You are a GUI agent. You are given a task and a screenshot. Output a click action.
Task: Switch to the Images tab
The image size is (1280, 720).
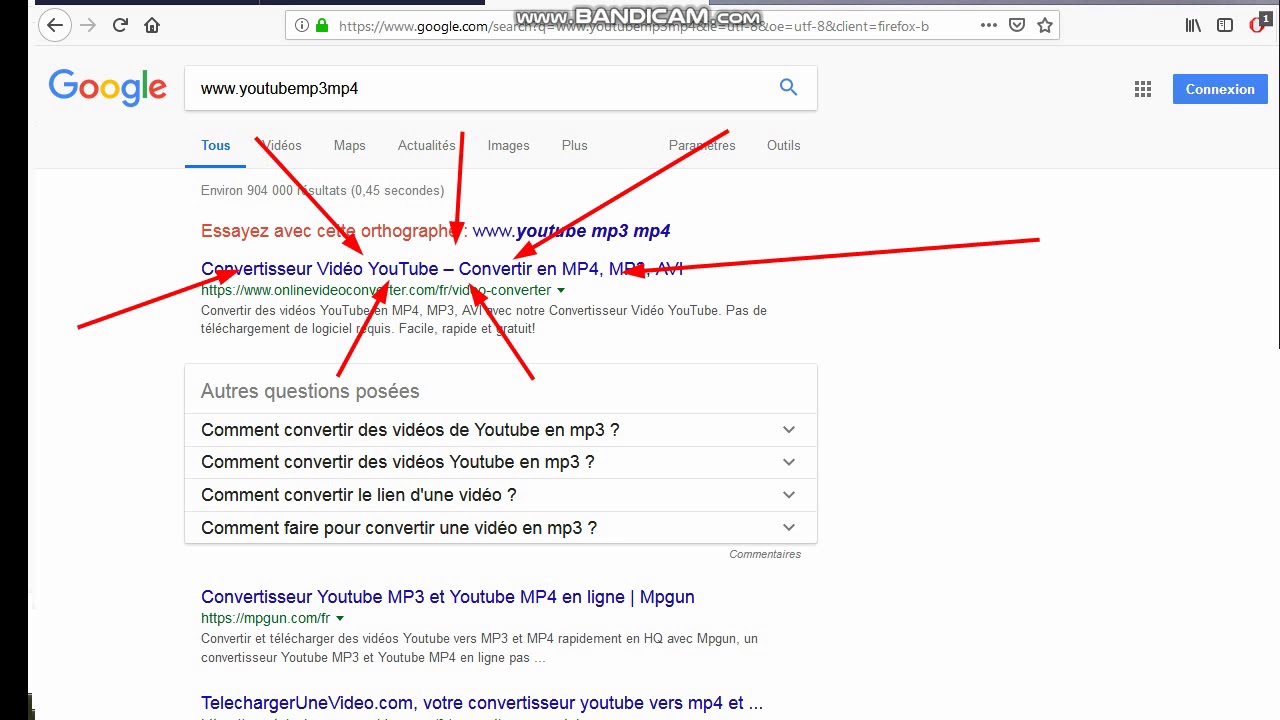(x=508, y=145)
